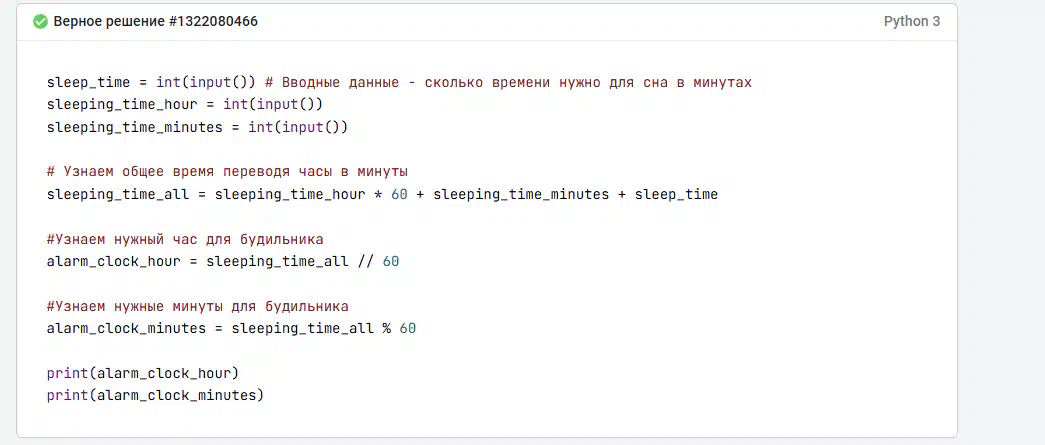Viewport: 1045px width, 445px height.
Task: Click the 'Верное решение #1322080466' header text
Action: point(155,22)
